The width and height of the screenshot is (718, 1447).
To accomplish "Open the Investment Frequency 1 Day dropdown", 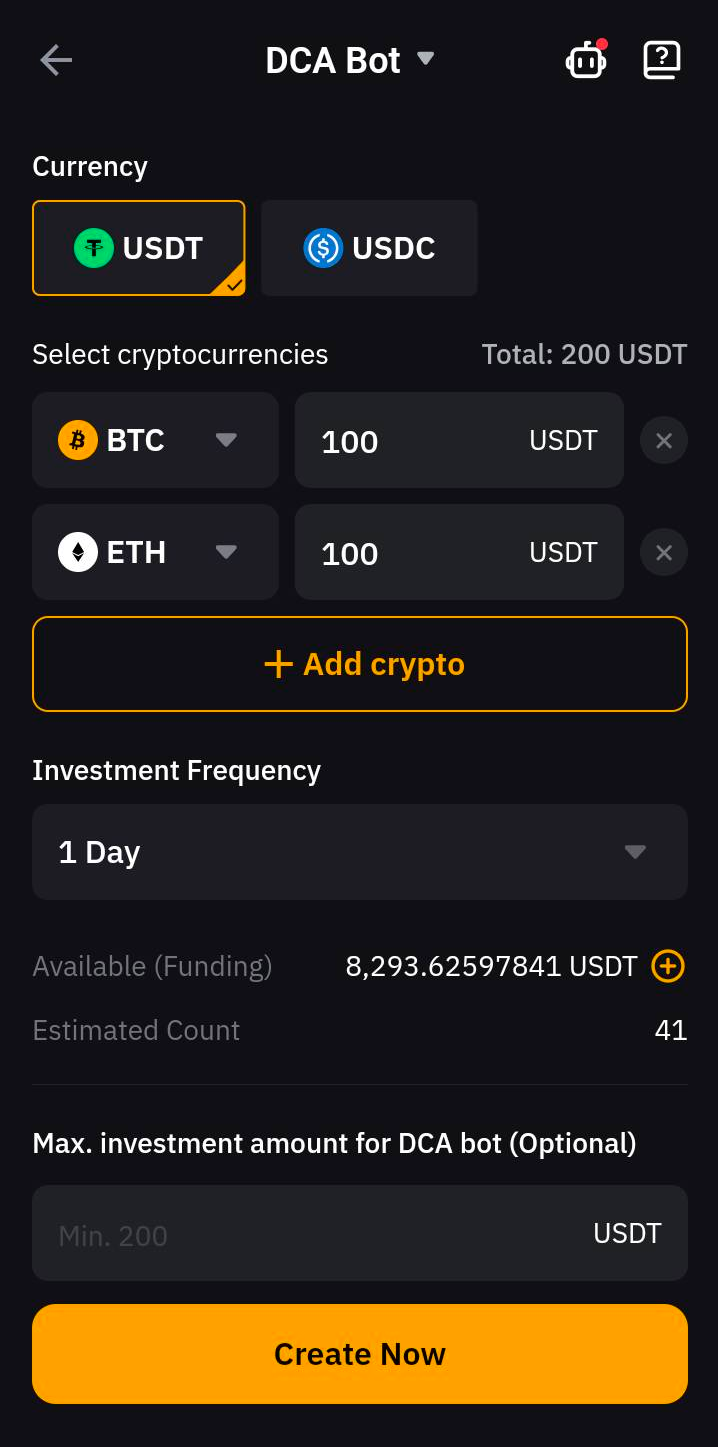I will point(360,852).
